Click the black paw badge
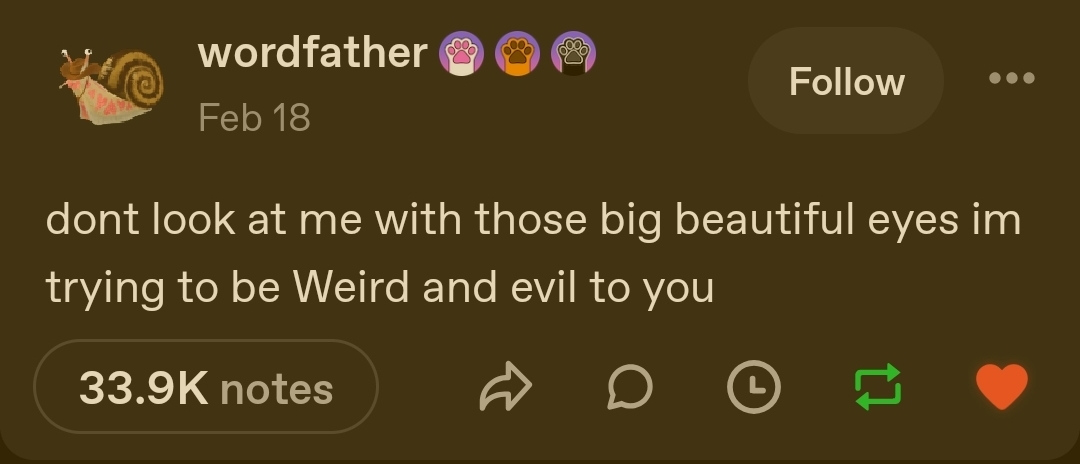The image size is (1080, 464). 573,53
